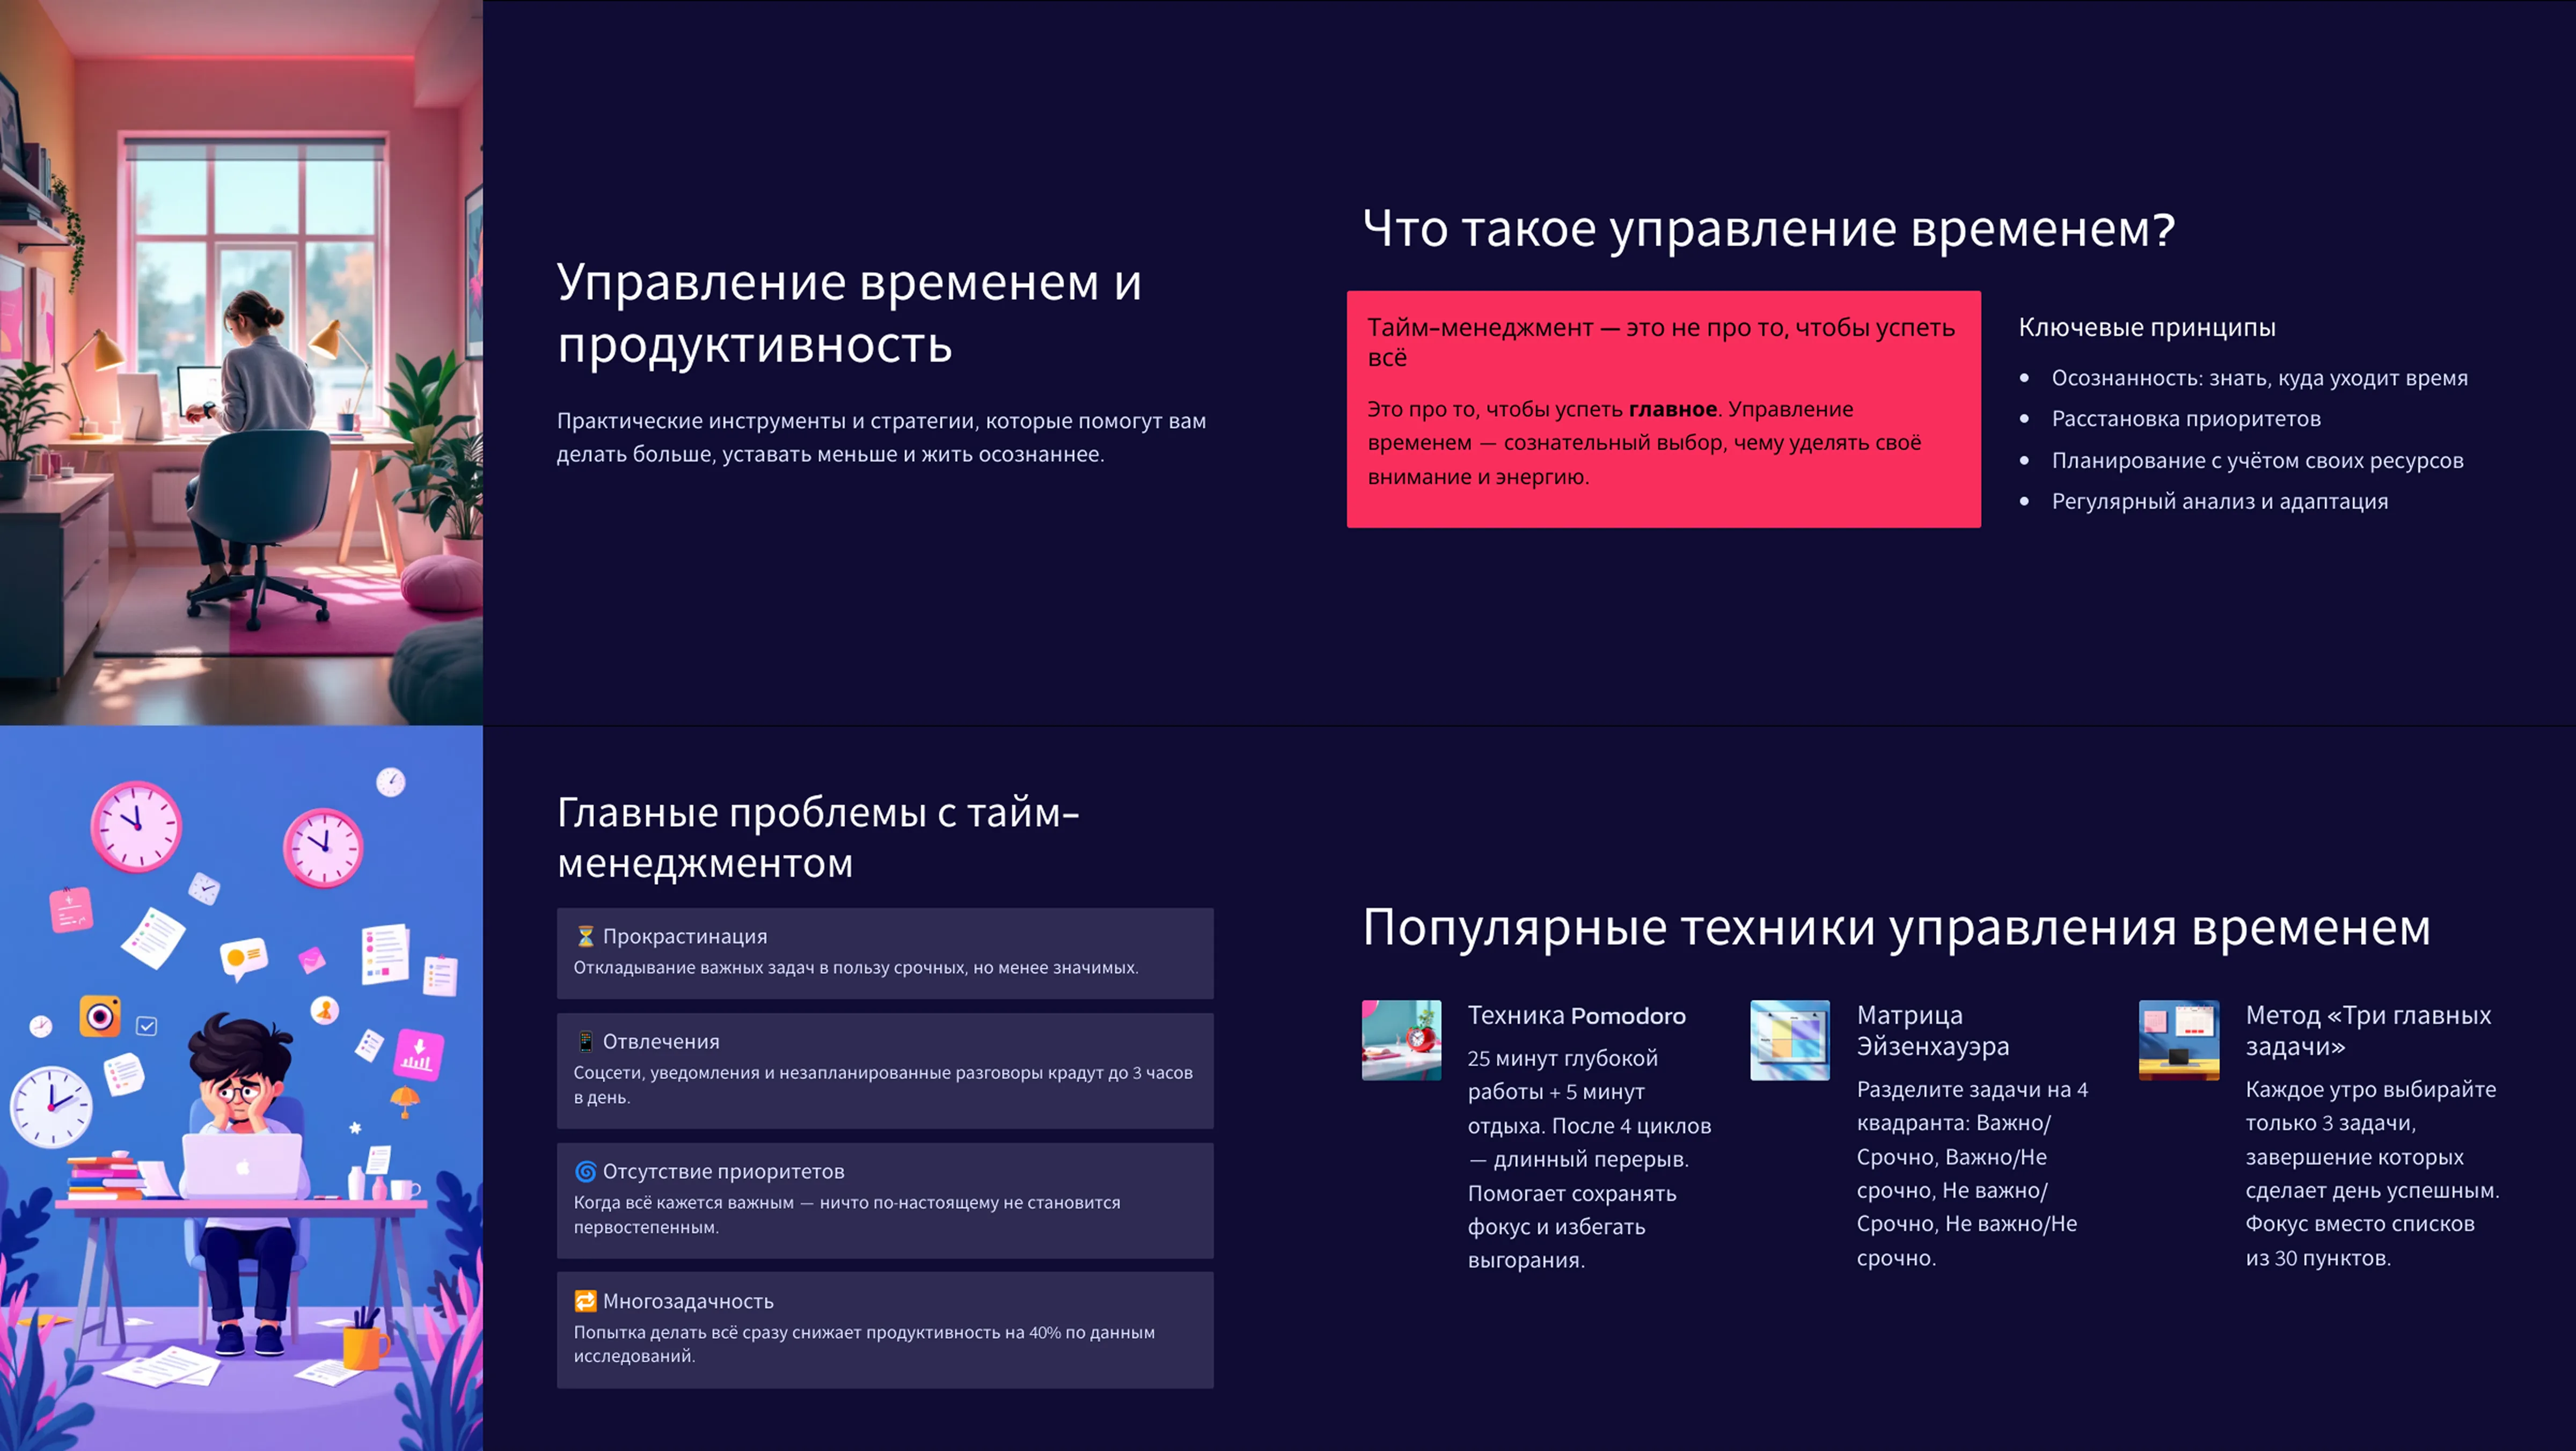Click the woman at desk illustration
The image size is (2576, 1451).
[241, 362]
